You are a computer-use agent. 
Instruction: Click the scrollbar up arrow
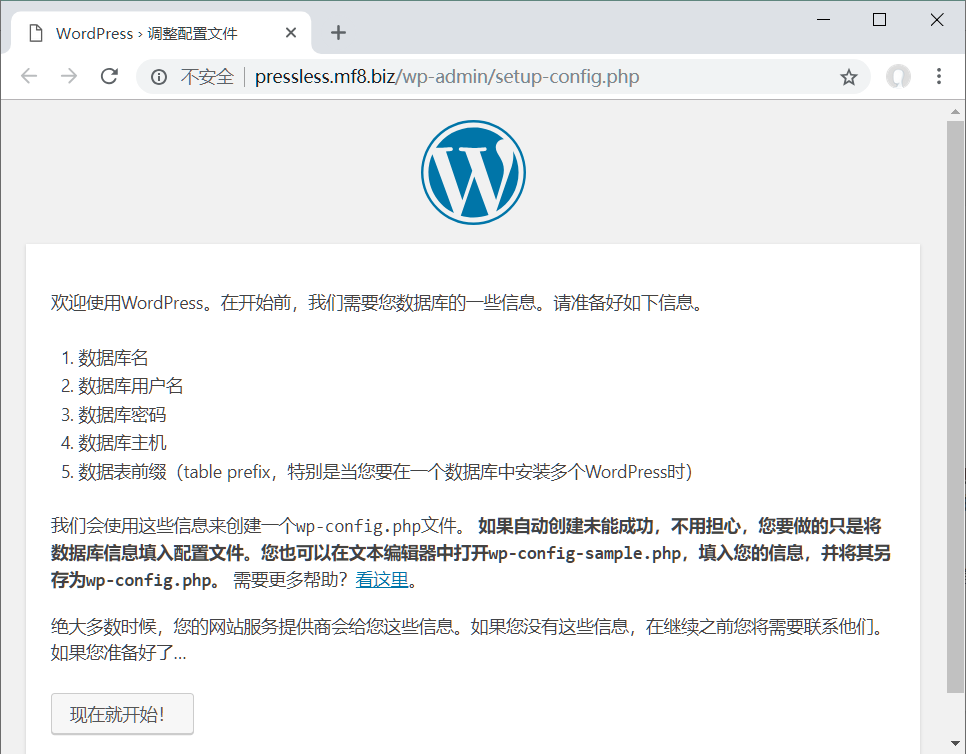point(956,112)
